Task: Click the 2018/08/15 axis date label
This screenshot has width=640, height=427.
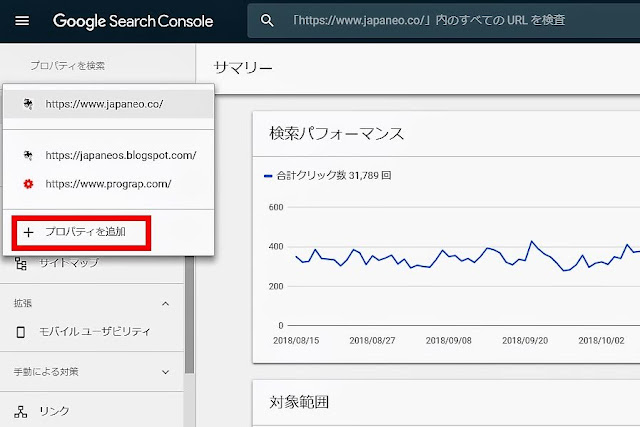Action: click(x=296, y=340)
